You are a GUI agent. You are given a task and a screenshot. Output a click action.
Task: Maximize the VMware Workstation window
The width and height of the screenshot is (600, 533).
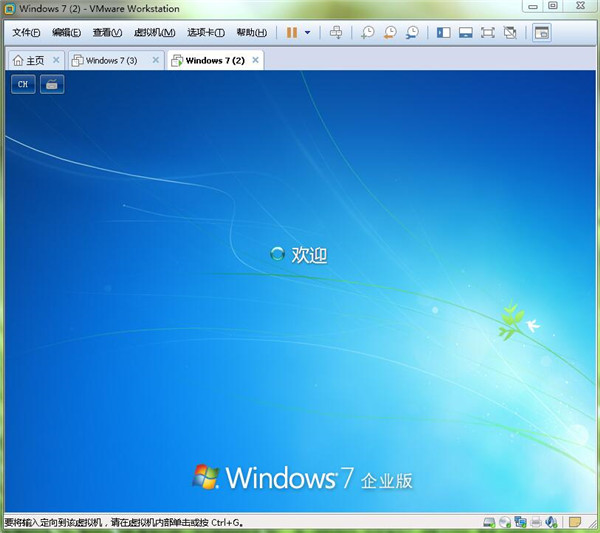(553, 6)
